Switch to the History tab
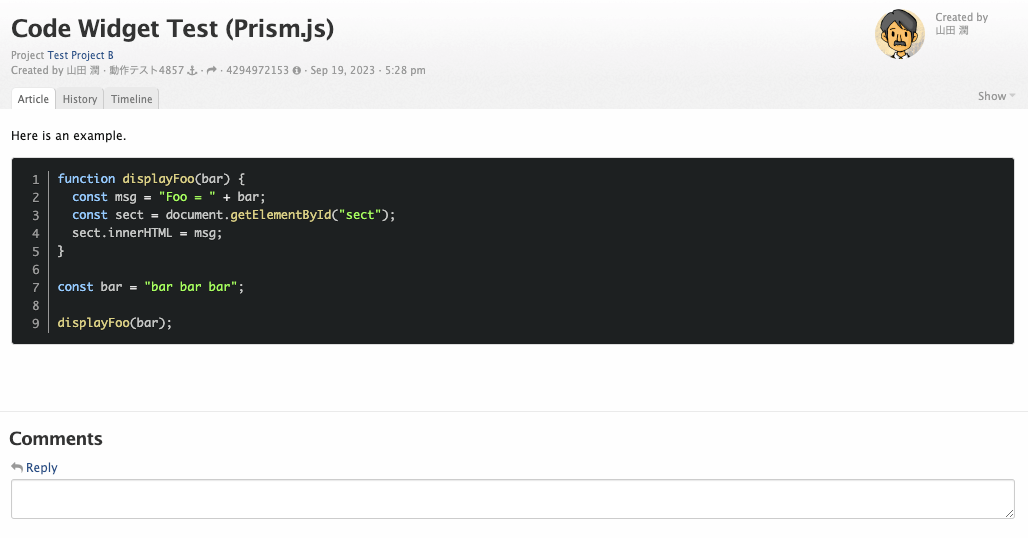The height and width of the screenshot is (538, 1028). coord(80,99)
